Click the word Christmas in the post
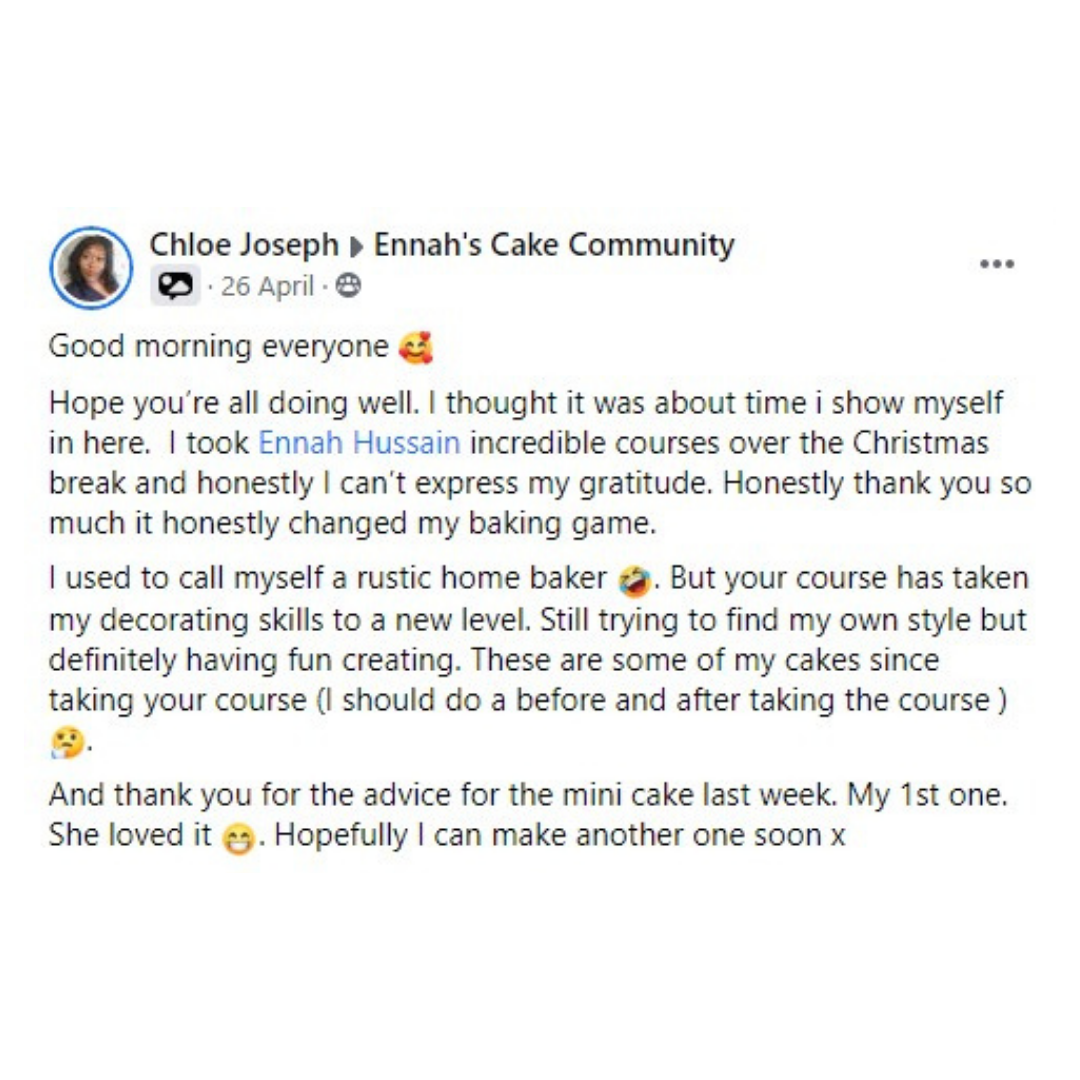 click(920, 442)
